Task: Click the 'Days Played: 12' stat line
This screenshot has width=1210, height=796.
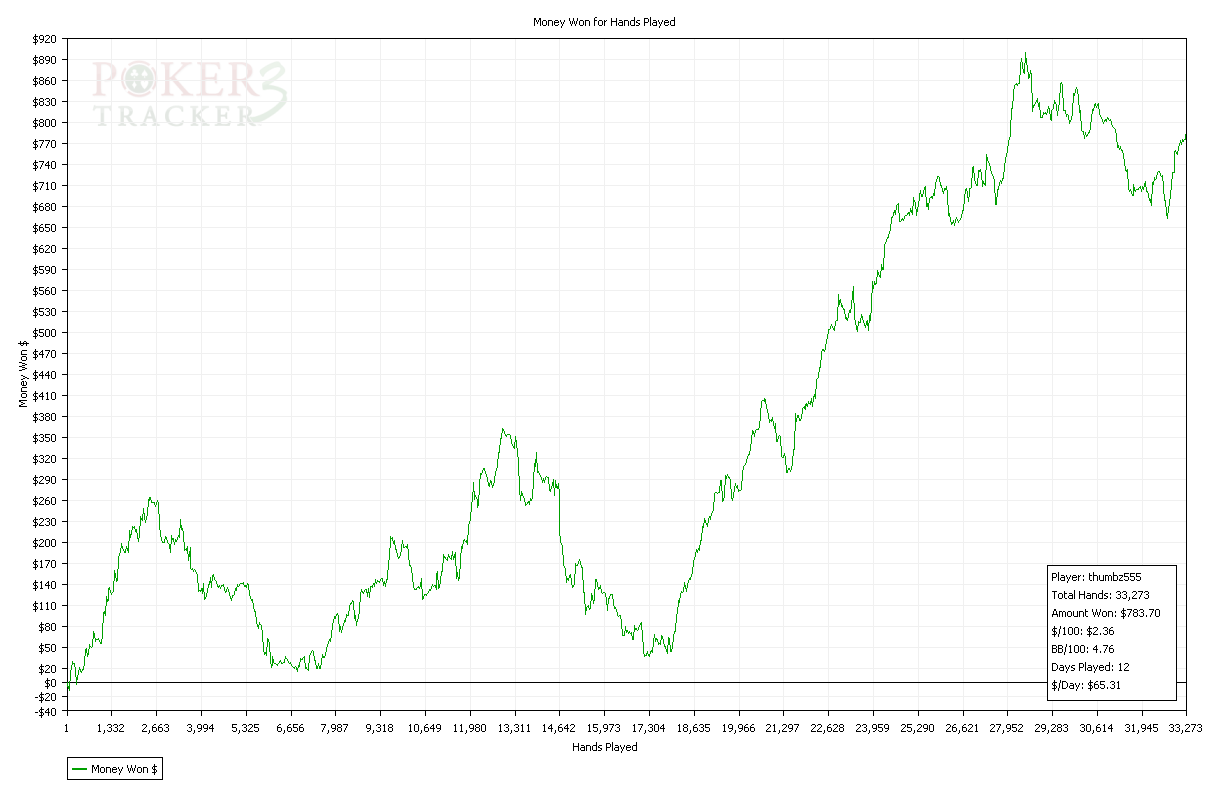Action: pyautogui.click(x=1090, y=667)
